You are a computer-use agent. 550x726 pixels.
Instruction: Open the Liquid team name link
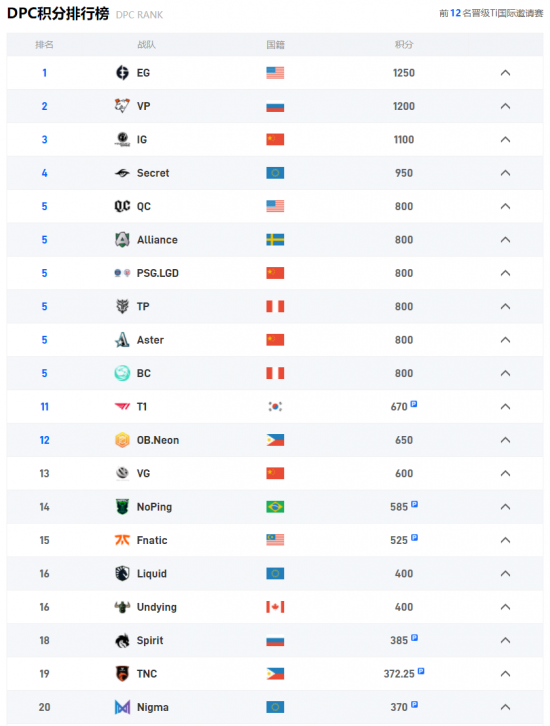pos(152,574)
